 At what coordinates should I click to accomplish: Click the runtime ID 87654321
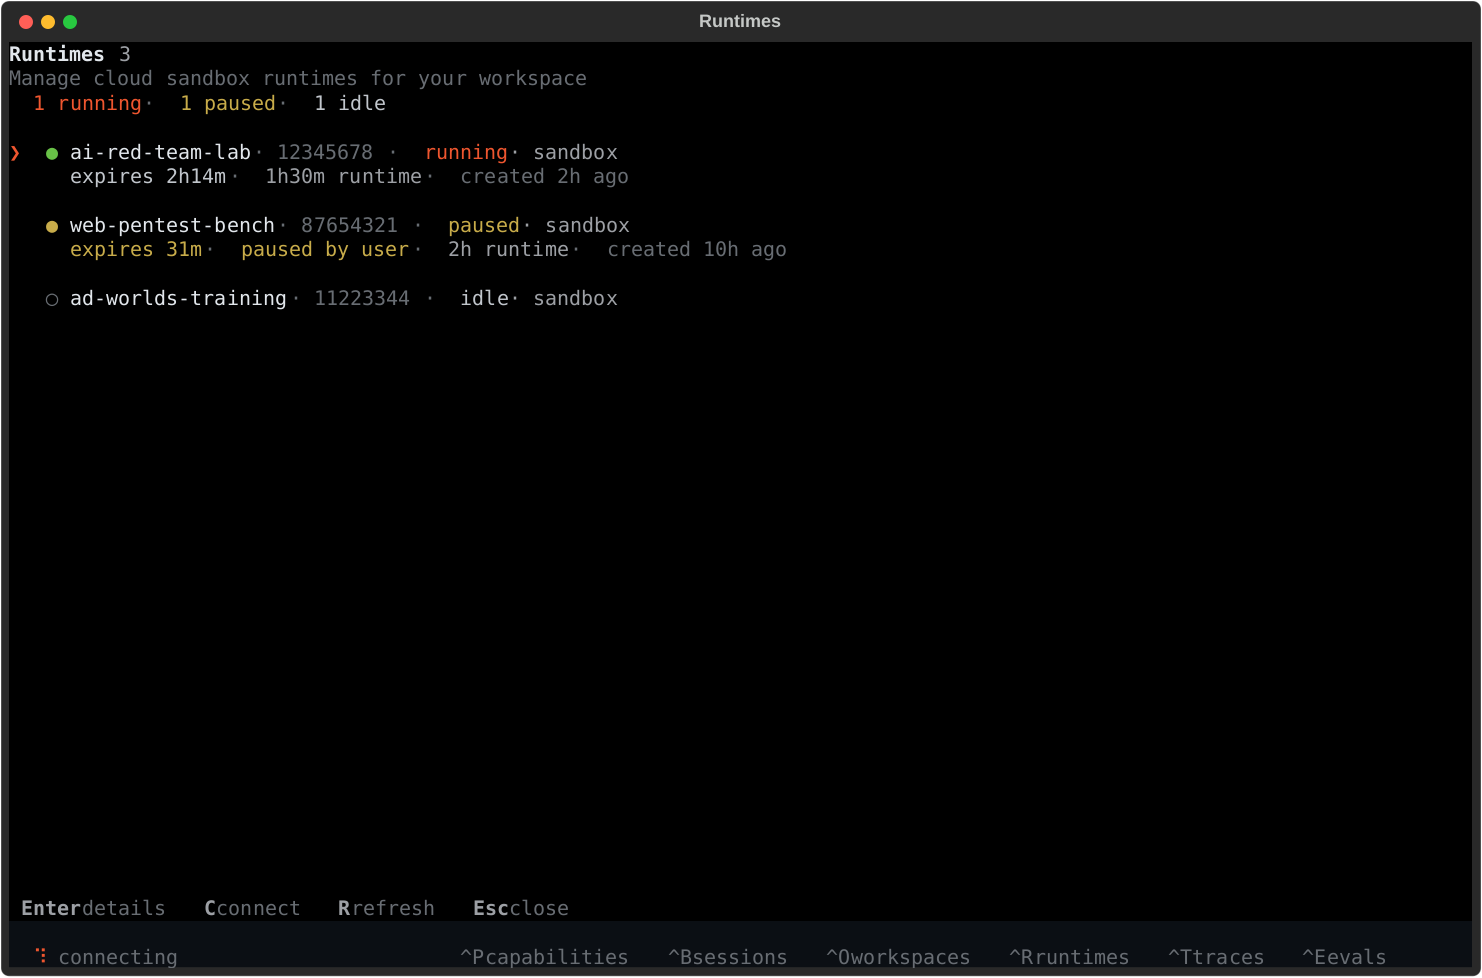coord(349,225)
